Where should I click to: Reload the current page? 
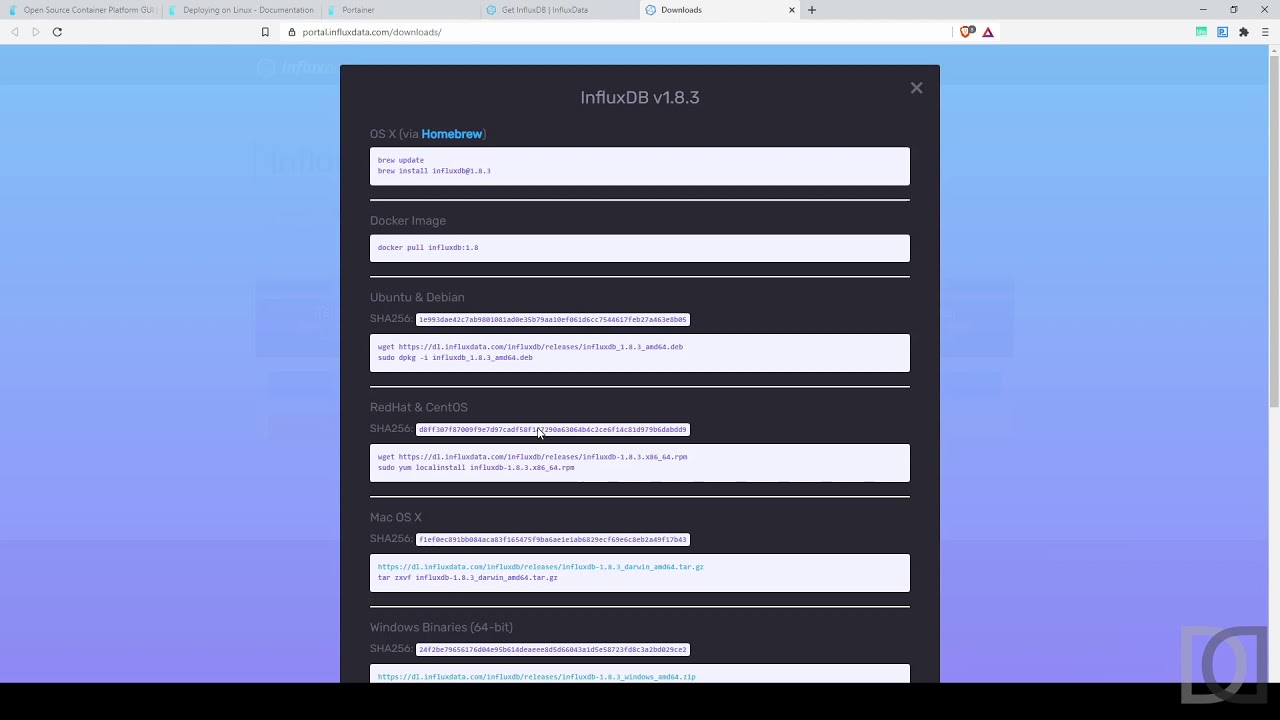pyautogui.click(x=57, y=32)
